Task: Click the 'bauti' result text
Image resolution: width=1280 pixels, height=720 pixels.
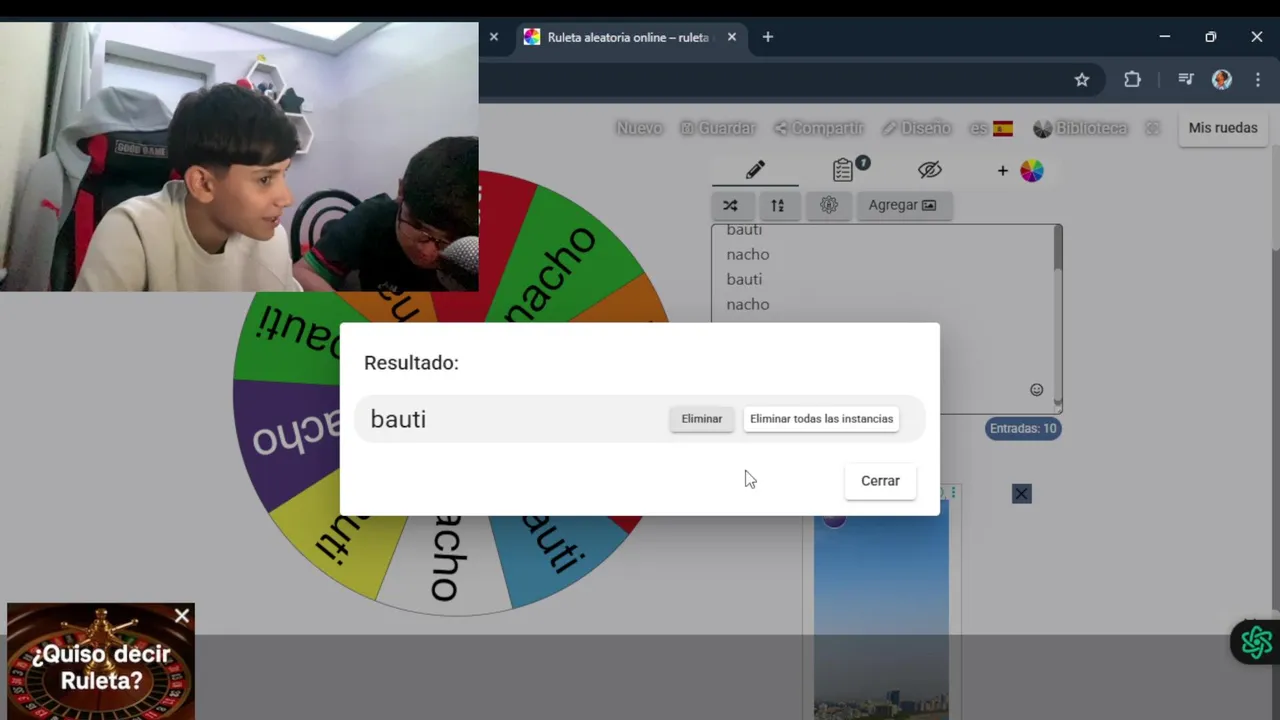Action: (x=398, y=419)
